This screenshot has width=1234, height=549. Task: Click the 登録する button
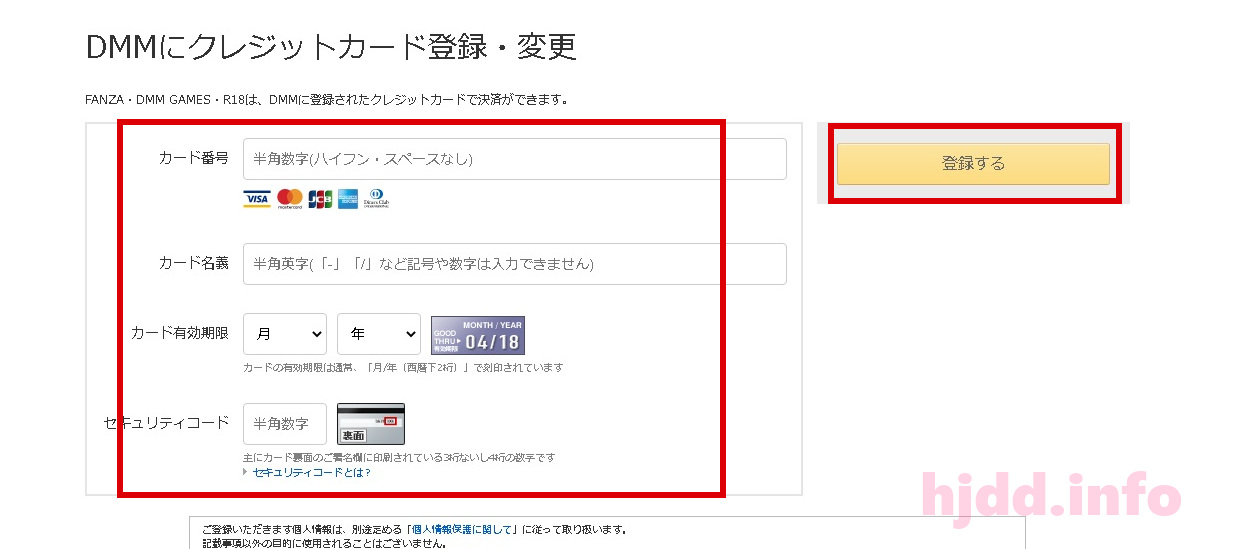tap(973, 164)
